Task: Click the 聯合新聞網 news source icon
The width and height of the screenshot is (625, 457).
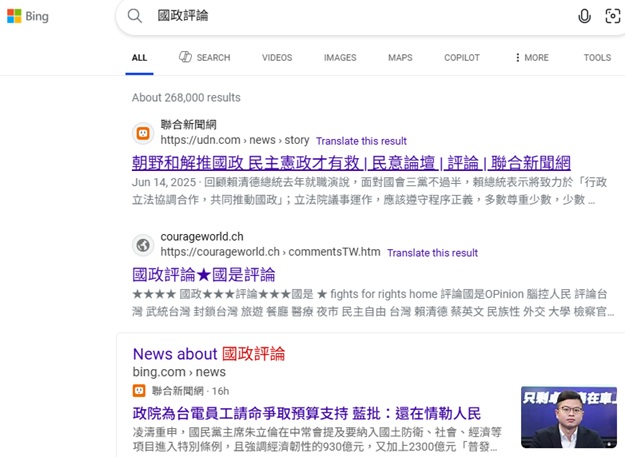Action: point(139,391)
